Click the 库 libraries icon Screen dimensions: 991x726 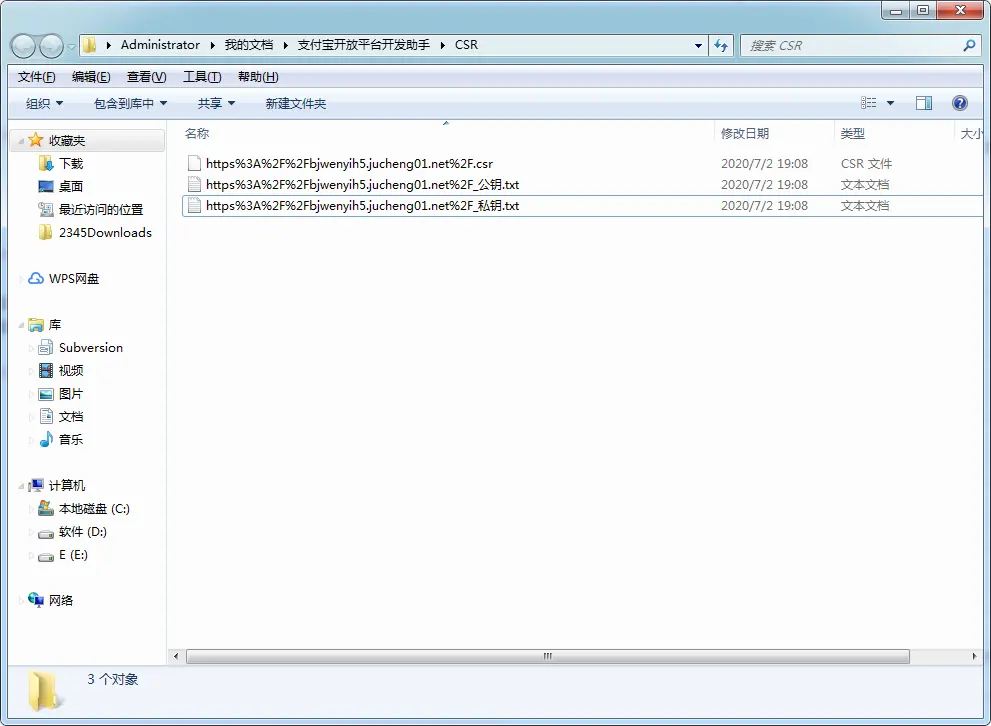pyautogui.click(x=36, y=325)
